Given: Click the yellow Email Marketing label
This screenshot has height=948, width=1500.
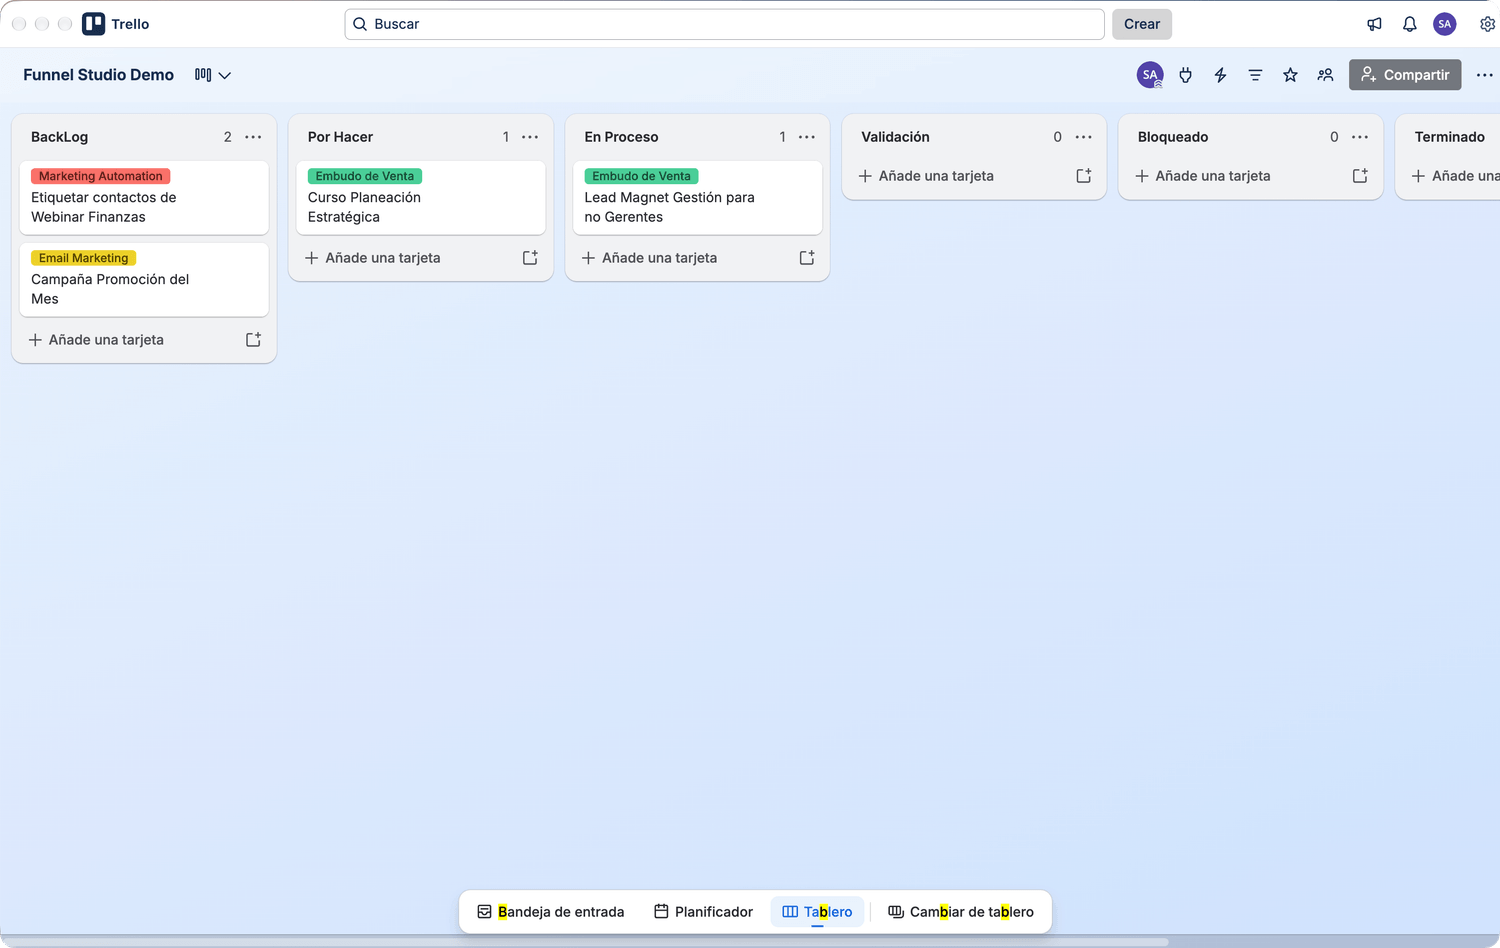Looking at the screenshot, I should click(83, 258).
